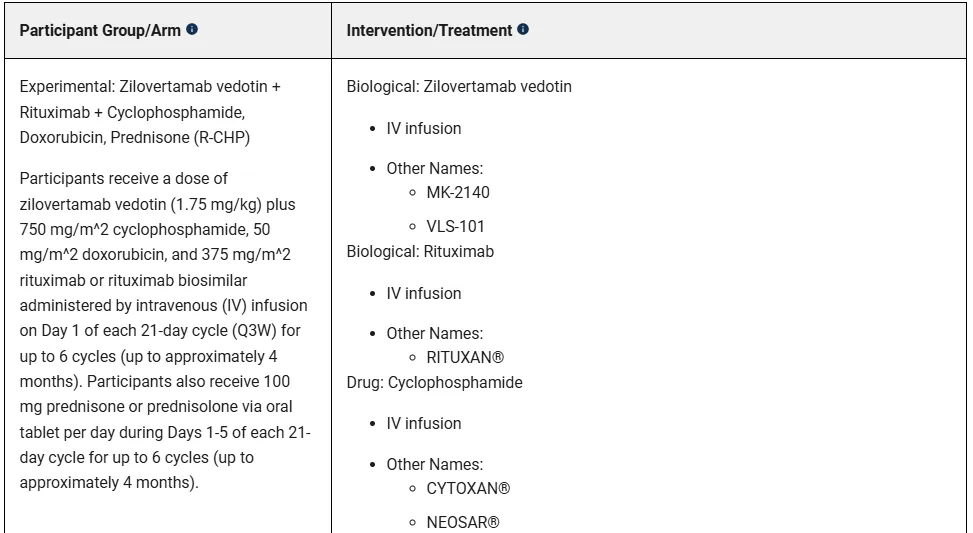Viewport: 973px width, 533px height.
Task: Select the Drug: Cyclophosphamide heading
Action: 434,383
